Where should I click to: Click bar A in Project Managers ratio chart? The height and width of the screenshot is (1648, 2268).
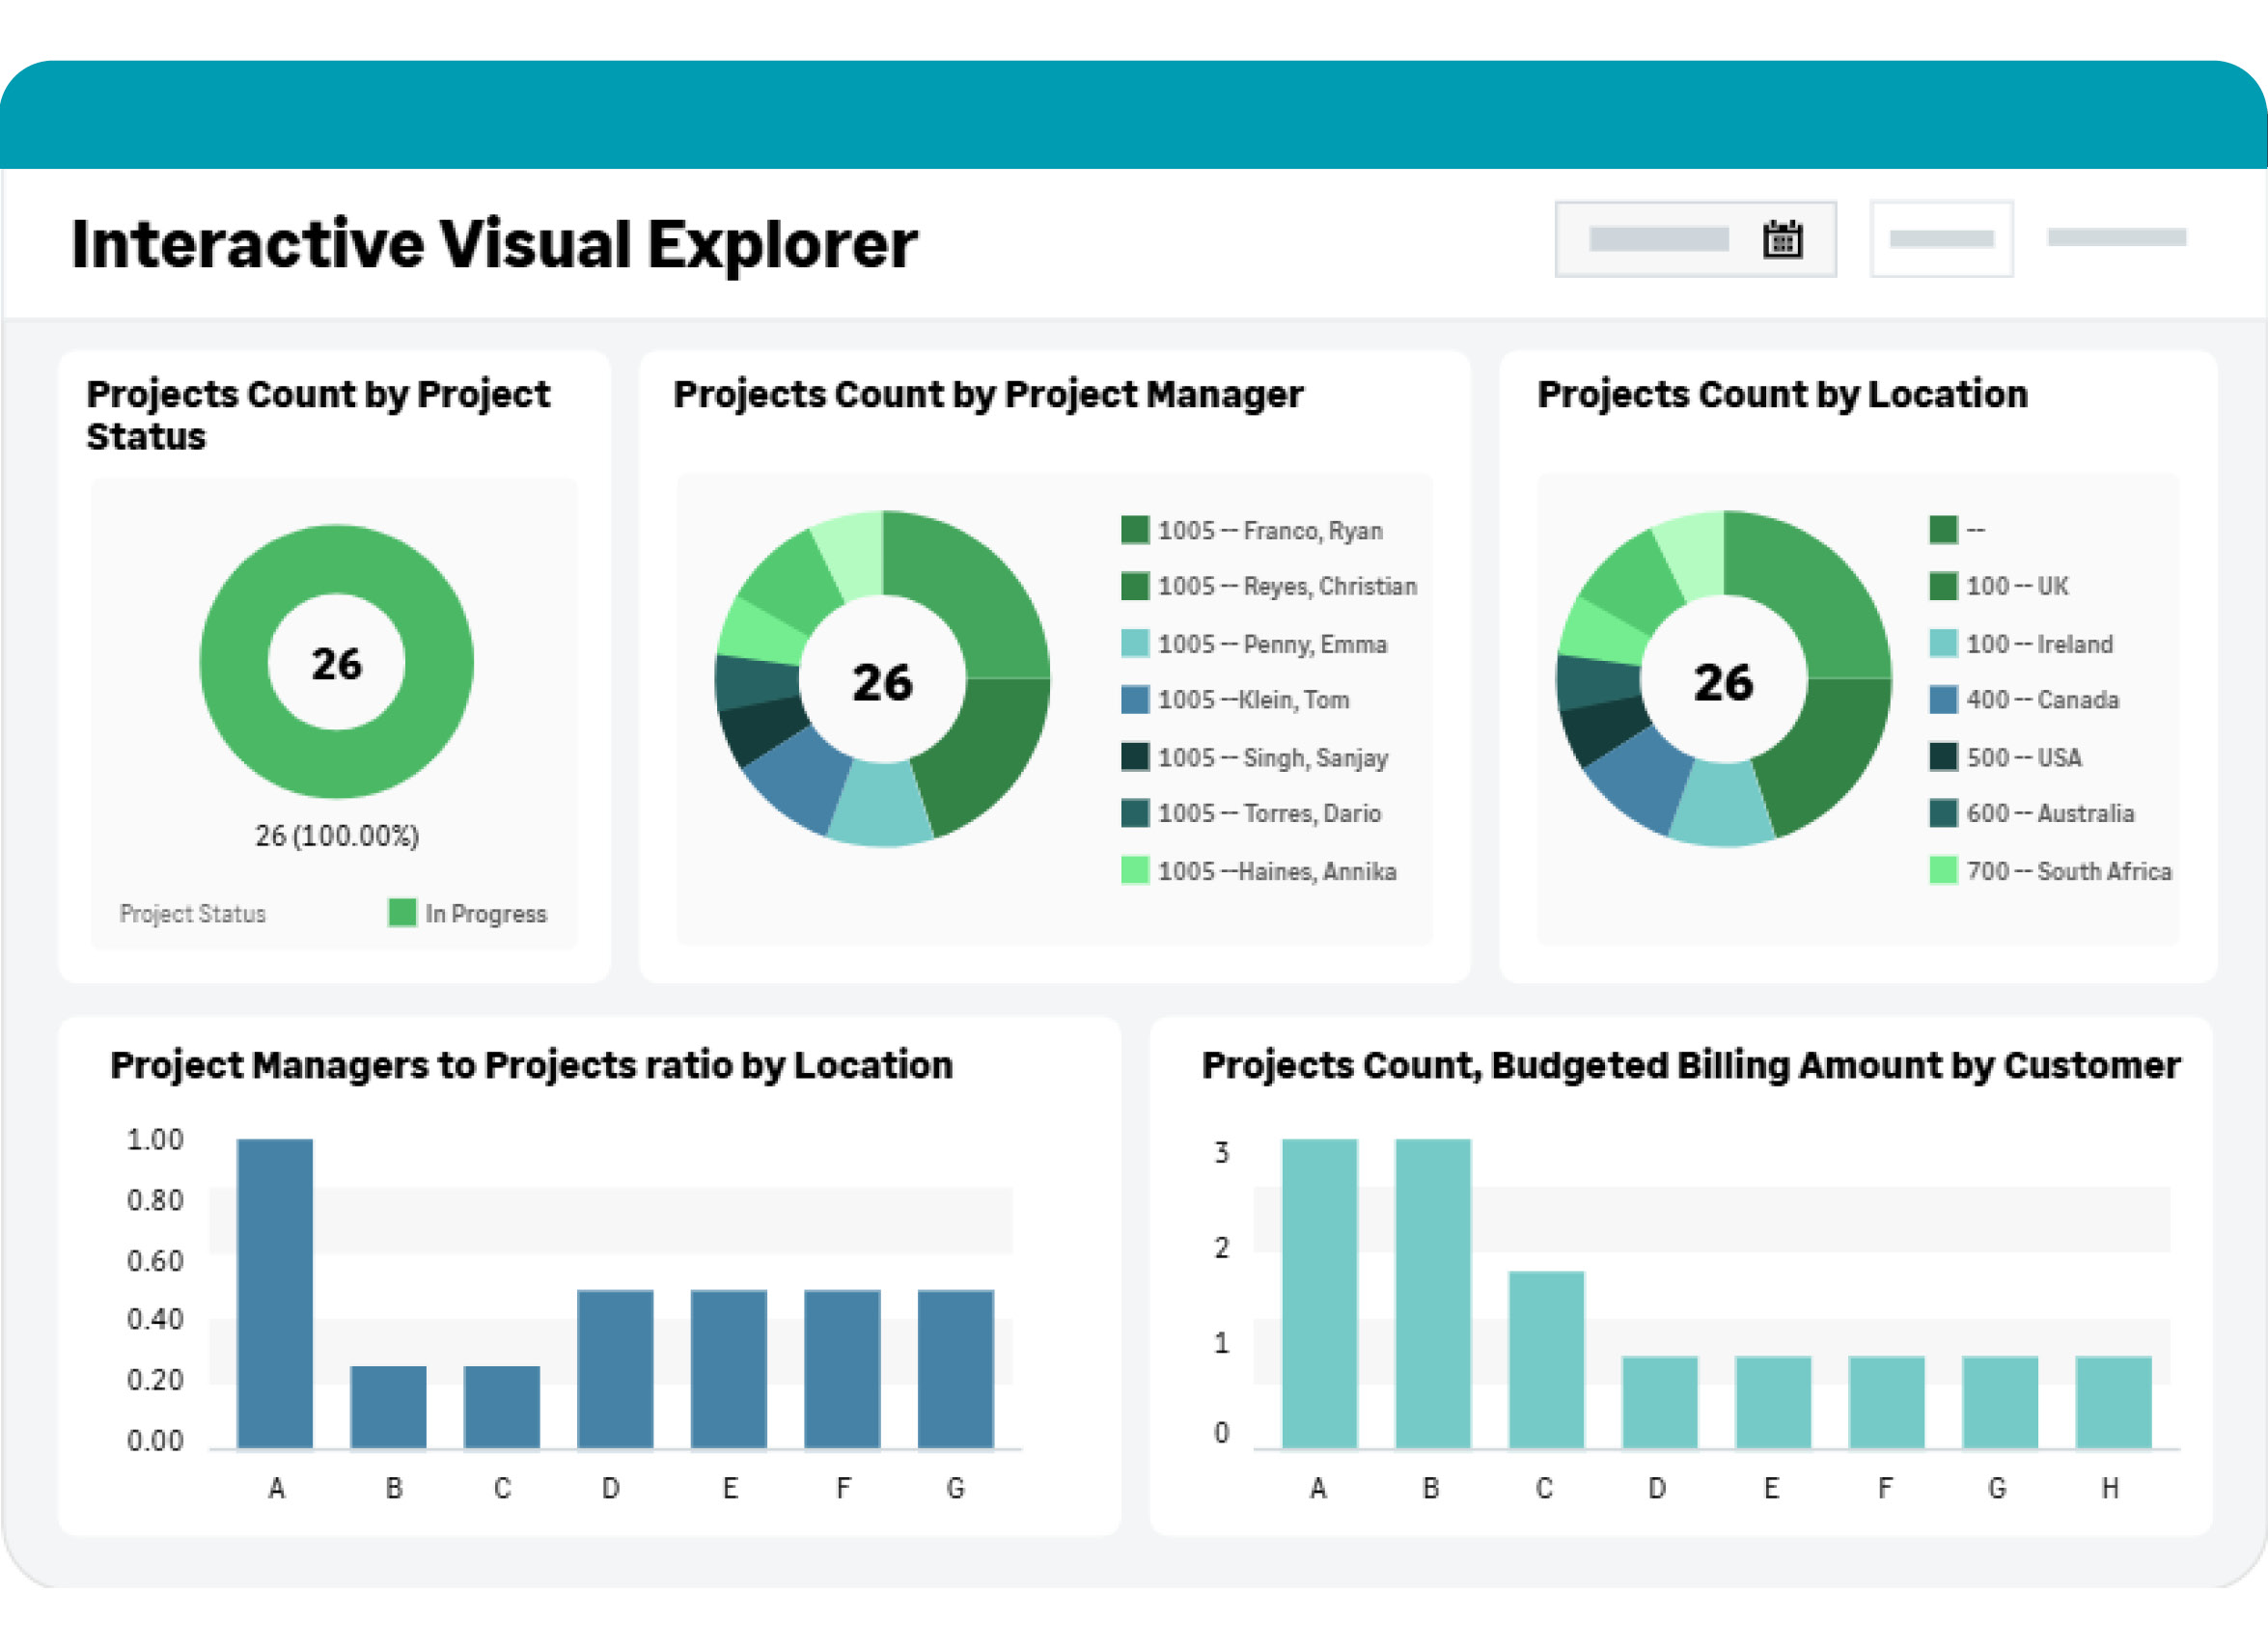[275, 1292]
